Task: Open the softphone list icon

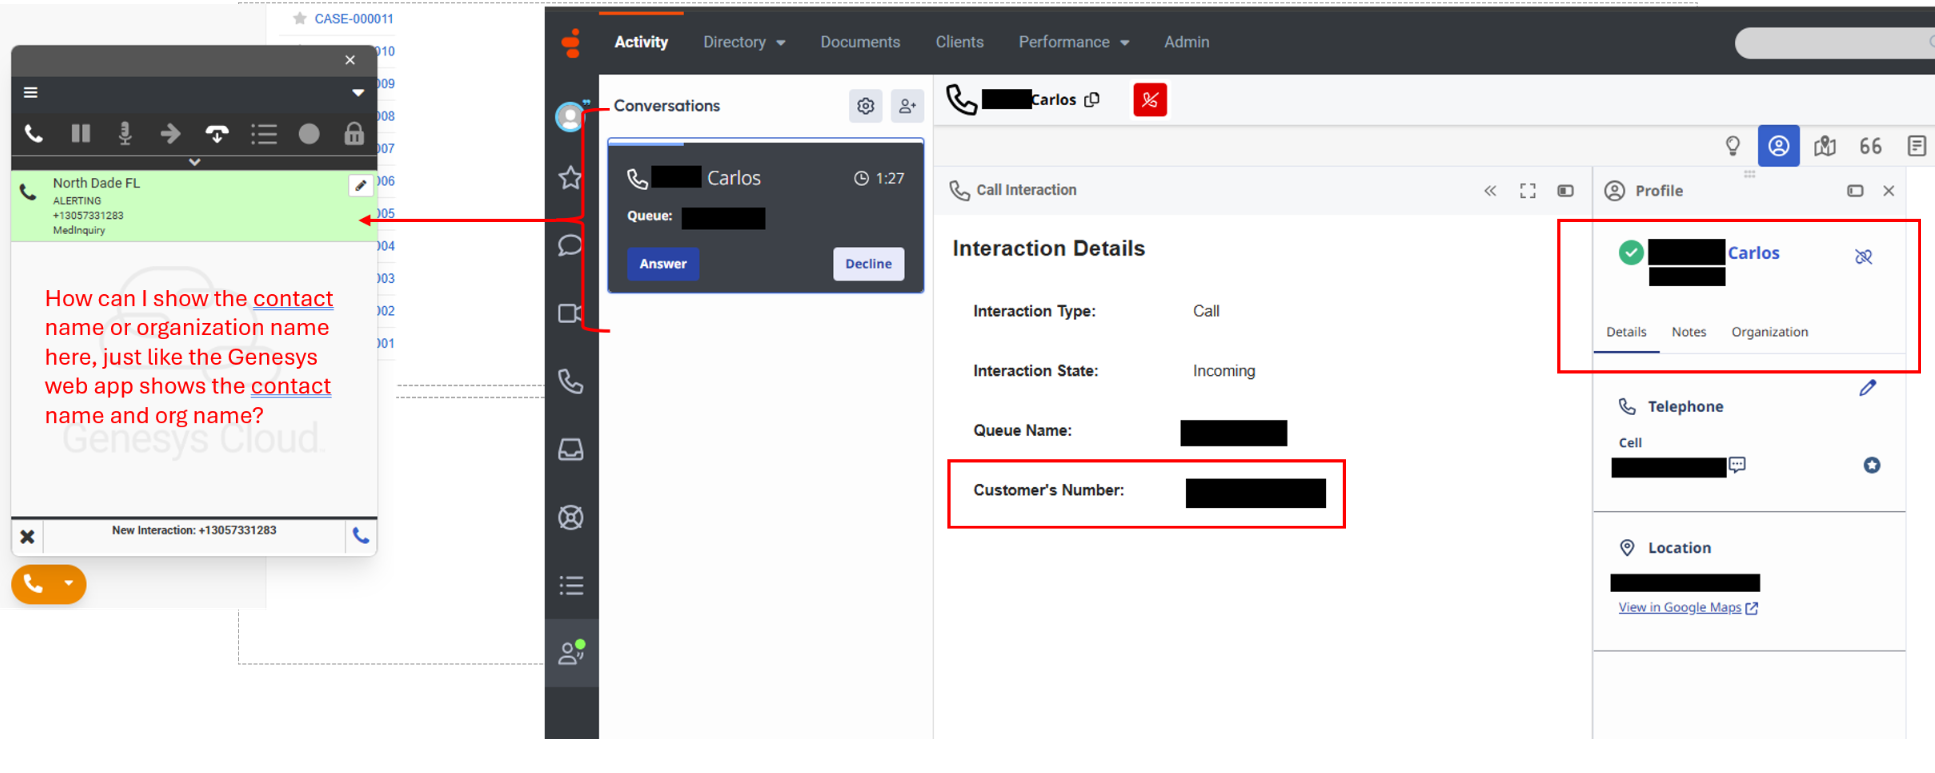Action: pyautogui.click(x=264, y=133)
